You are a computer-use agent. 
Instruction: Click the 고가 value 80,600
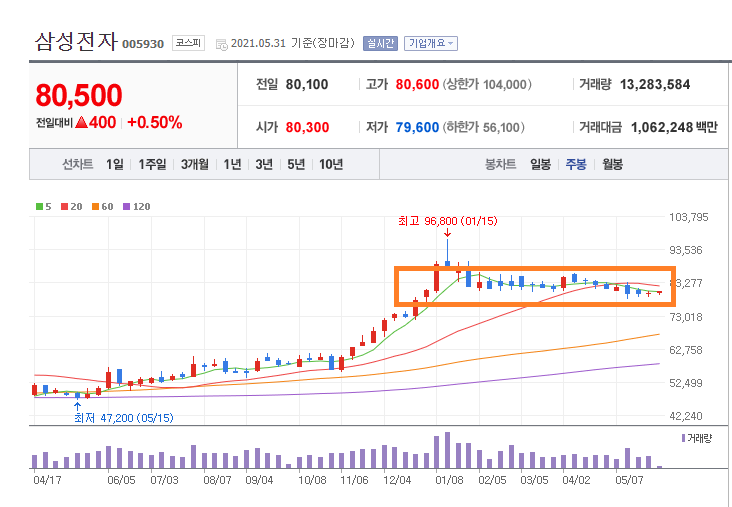[417, 84]
